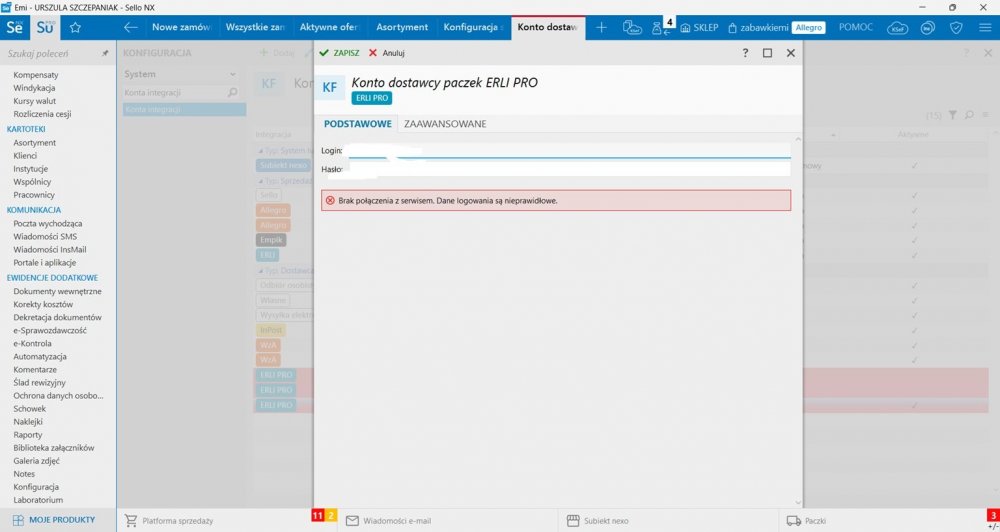Open help with the question mark icon
The height and width of the screenshot is (532, 1000).
(x=745, y=53)
